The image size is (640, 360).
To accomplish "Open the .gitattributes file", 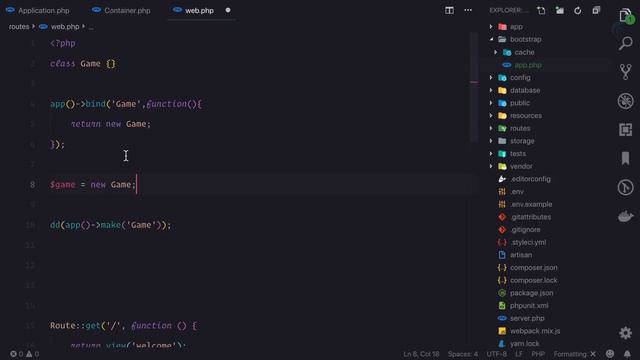I will (530, 217).
